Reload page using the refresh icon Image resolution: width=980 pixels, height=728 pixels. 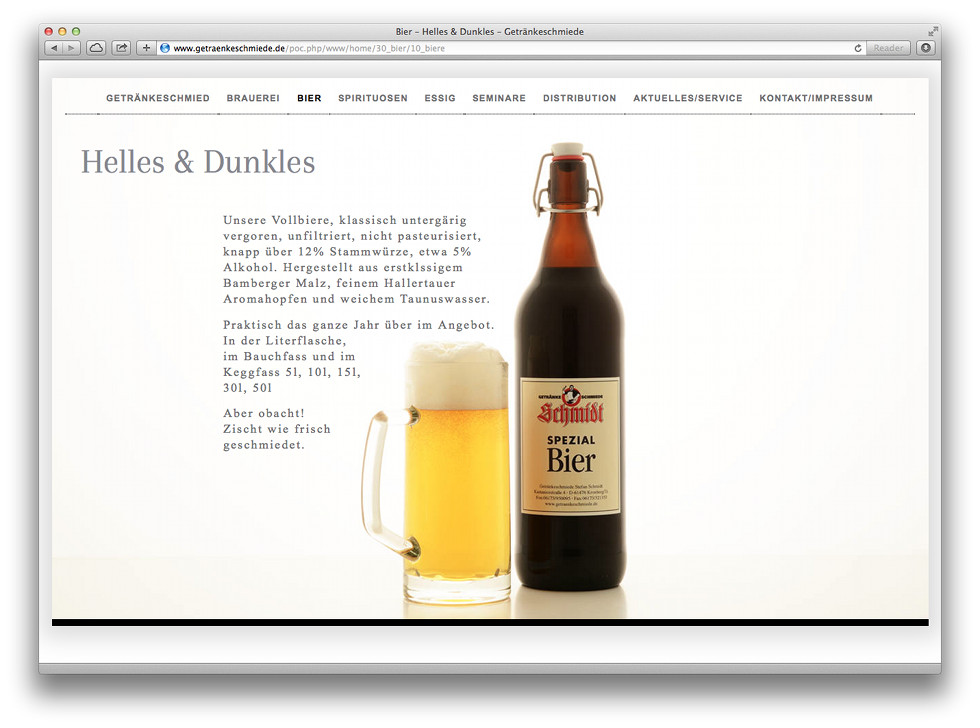click(858, 48)
